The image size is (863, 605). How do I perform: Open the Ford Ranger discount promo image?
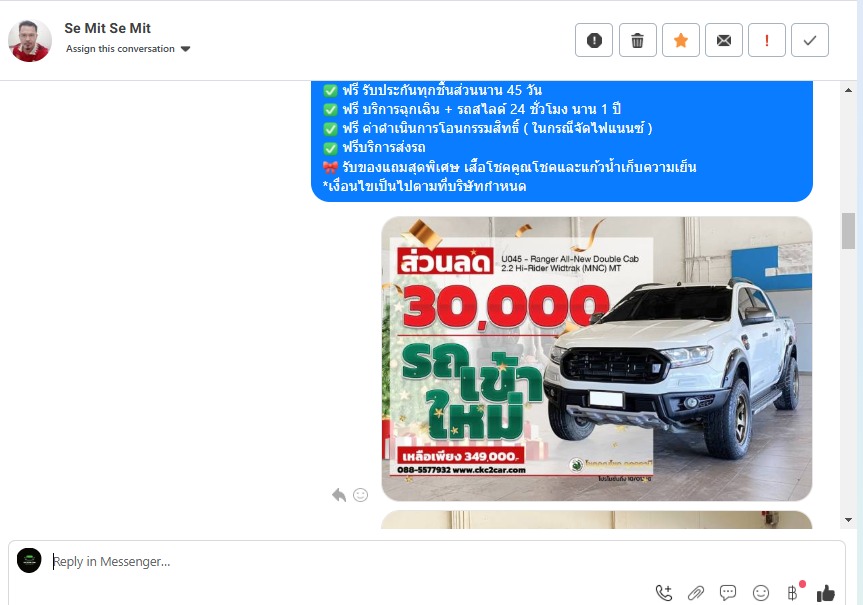(x=597, y=358)
